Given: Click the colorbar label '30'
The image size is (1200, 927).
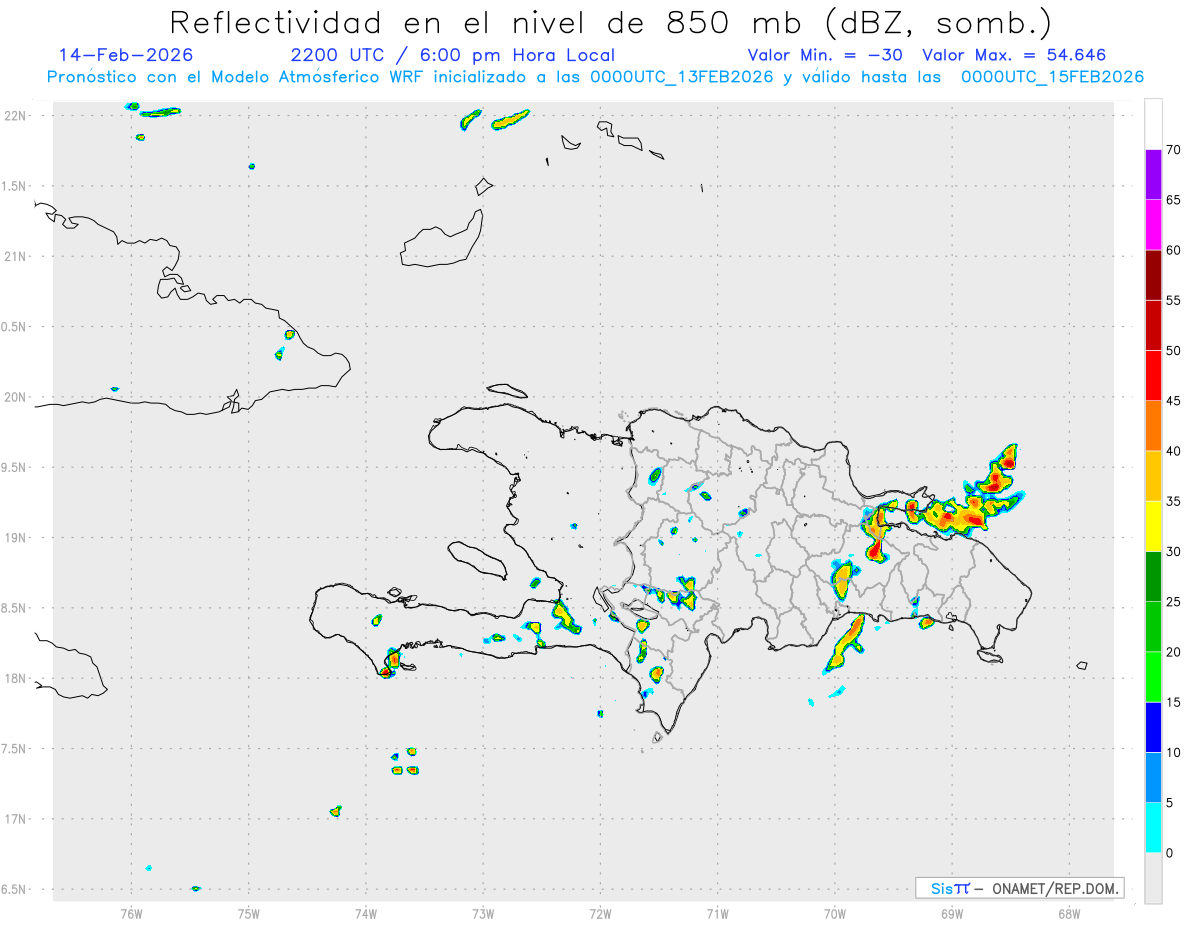Looking at the screenshot, I should tap(1174, 552).
